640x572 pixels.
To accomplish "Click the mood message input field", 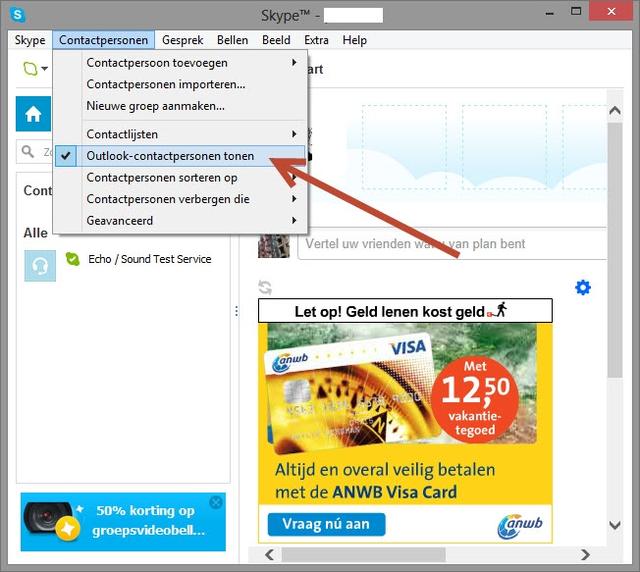I will tap(452, 244).
